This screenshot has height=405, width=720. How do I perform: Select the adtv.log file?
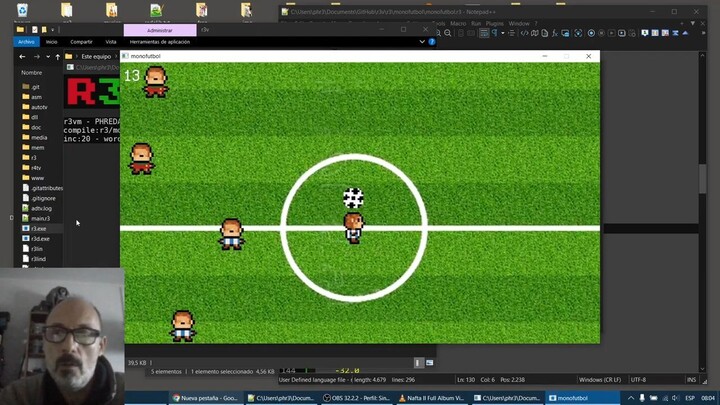coord(37,208)
